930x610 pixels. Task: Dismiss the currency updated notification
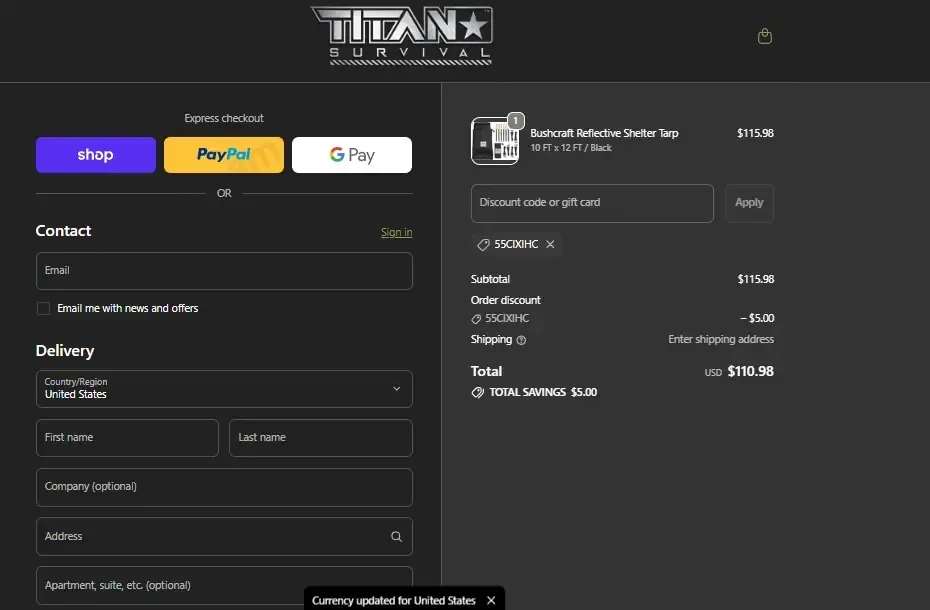pos(491,601)
